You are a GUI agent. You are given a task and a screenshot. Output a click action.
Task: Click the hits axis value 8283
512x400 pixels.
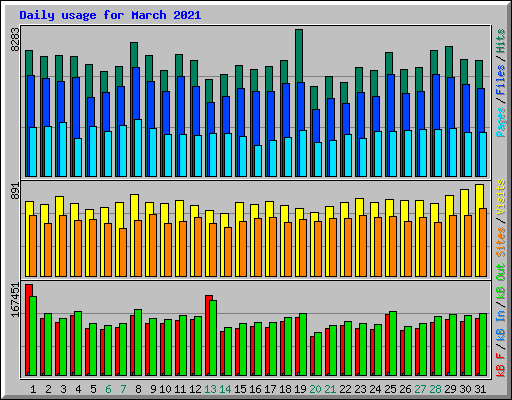coord(15,39)
